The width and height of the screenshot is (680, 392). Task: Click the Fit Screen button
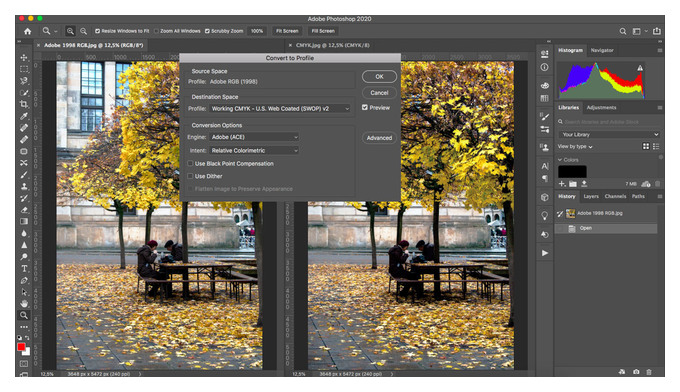[287, 31]
